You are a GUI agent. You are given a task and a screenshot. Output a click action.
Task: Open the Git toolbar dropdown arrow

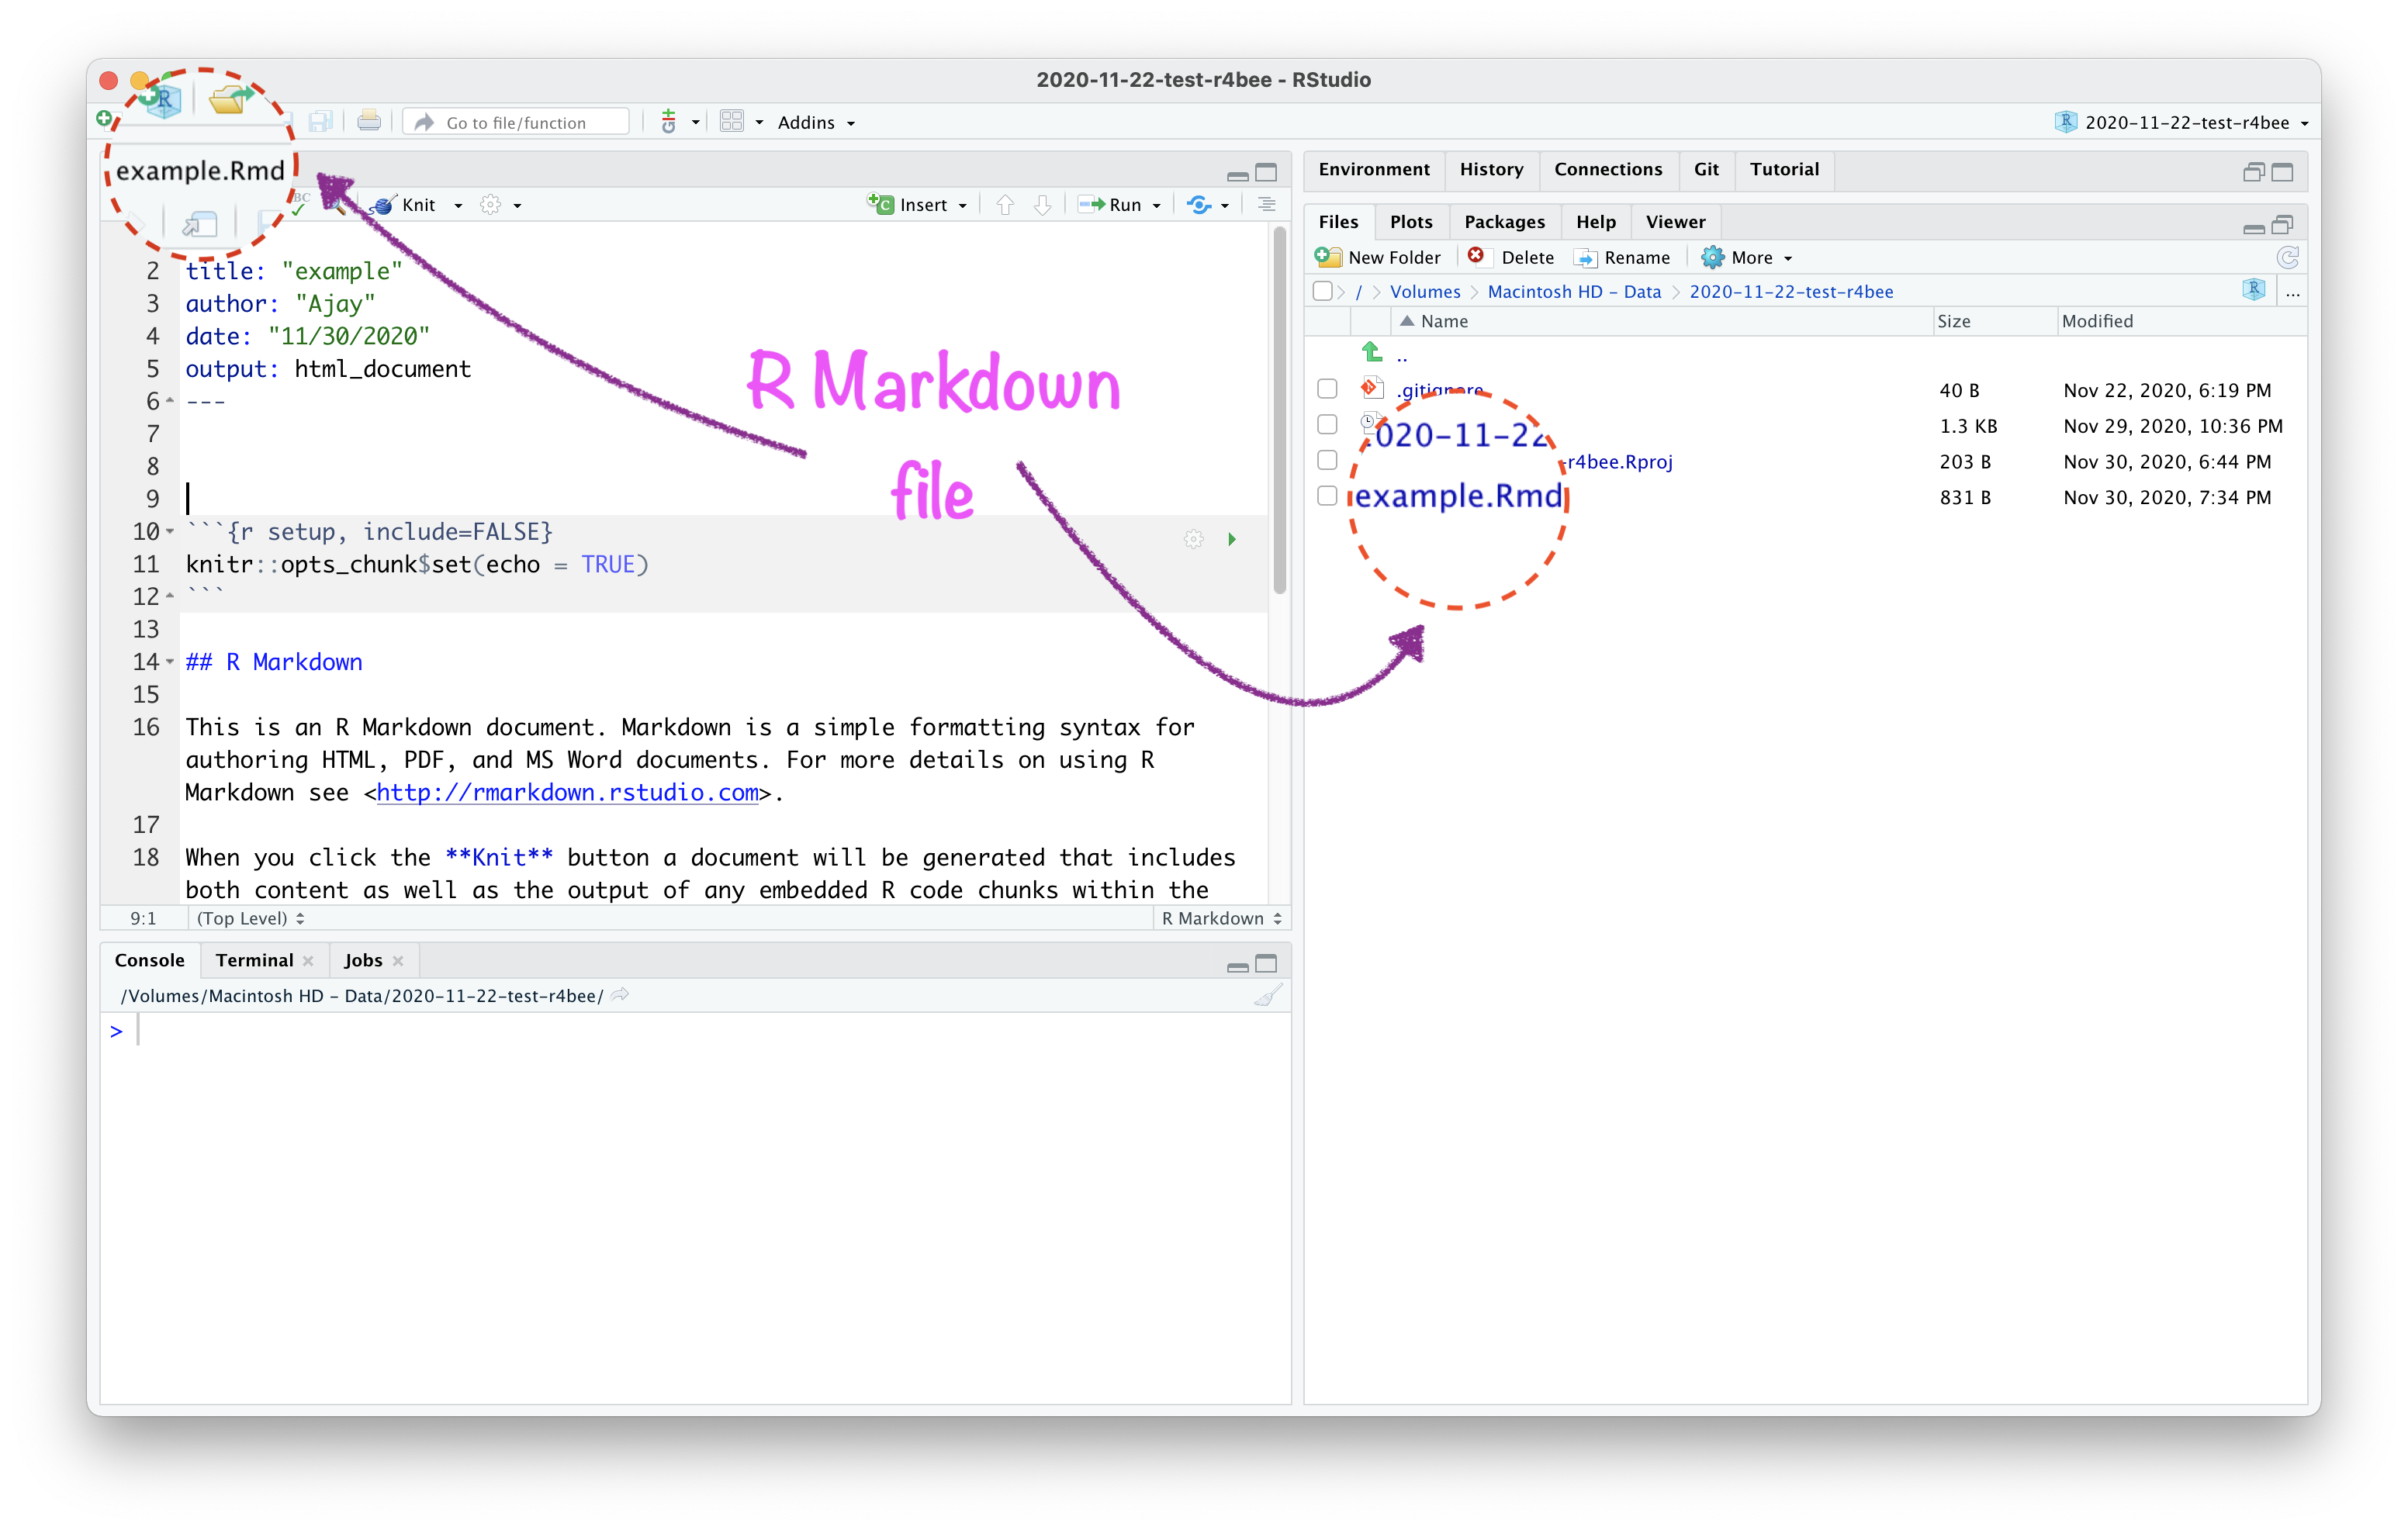point(695,123)
